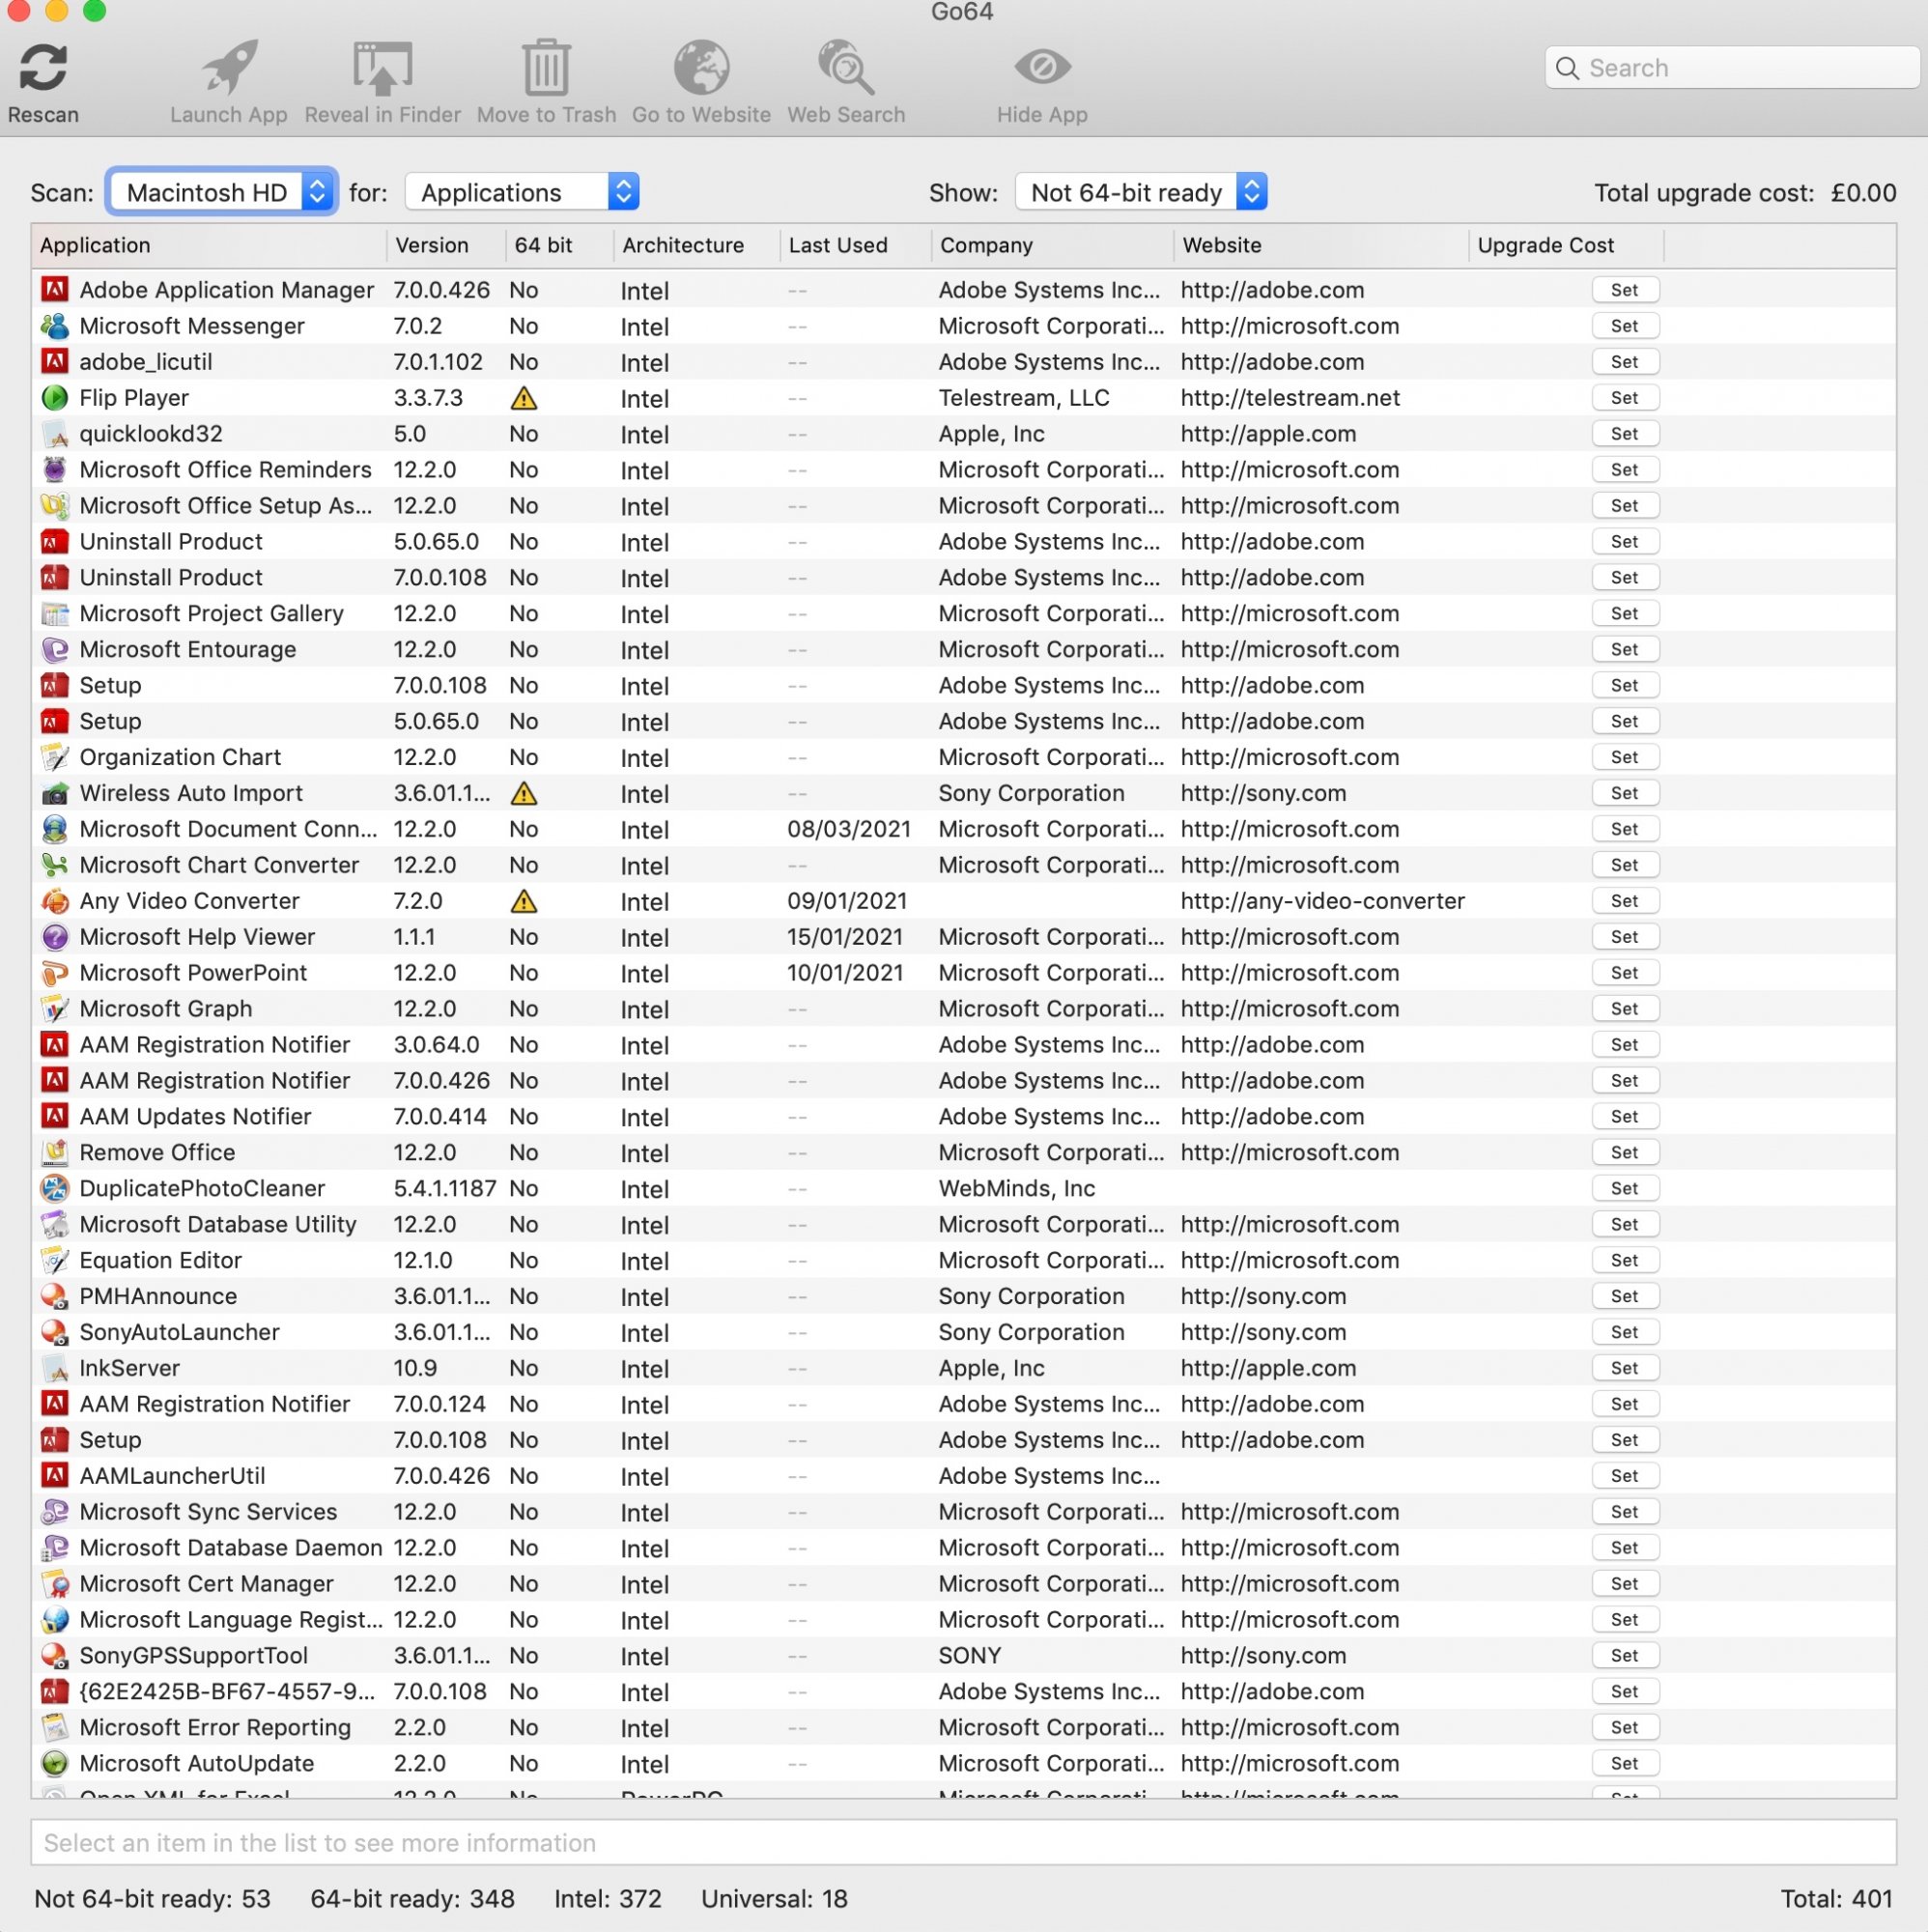Select the Microsoft Entourage app icon
1928x1932 pixels.
55,650
